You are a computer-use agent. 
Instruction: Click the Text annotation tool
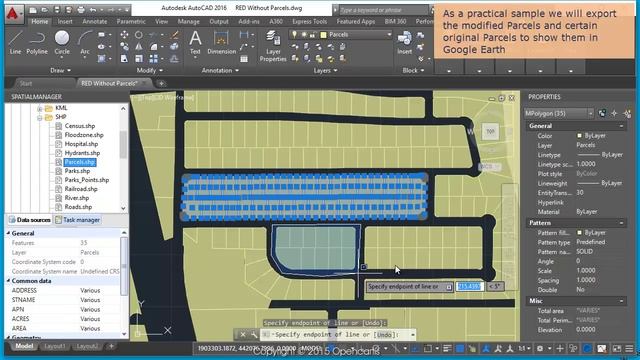pyautogui.click(x=195, y=42)
